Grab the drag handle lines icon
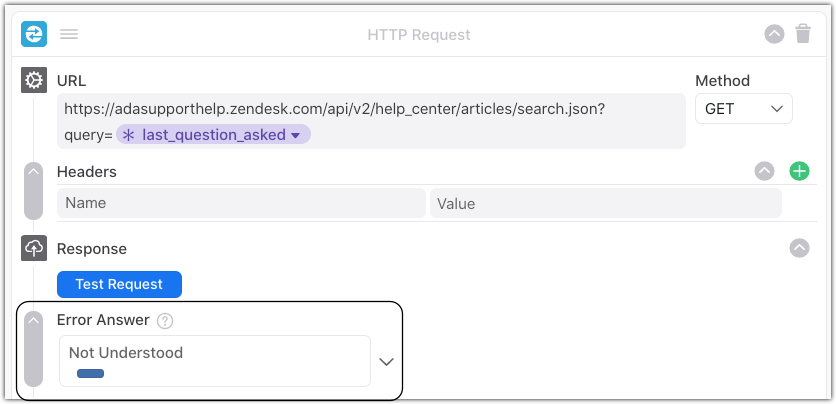 coord(69,34)
